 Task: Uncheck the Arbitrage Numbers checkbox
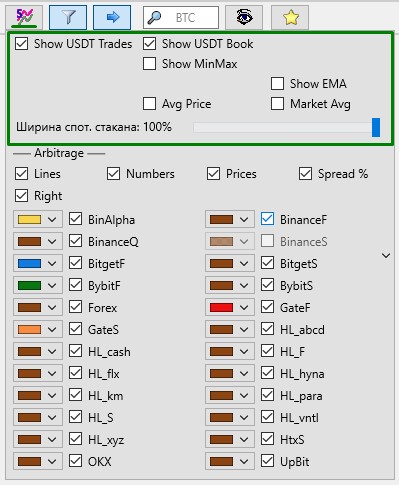pyautogui.click(x=113, y=174)
